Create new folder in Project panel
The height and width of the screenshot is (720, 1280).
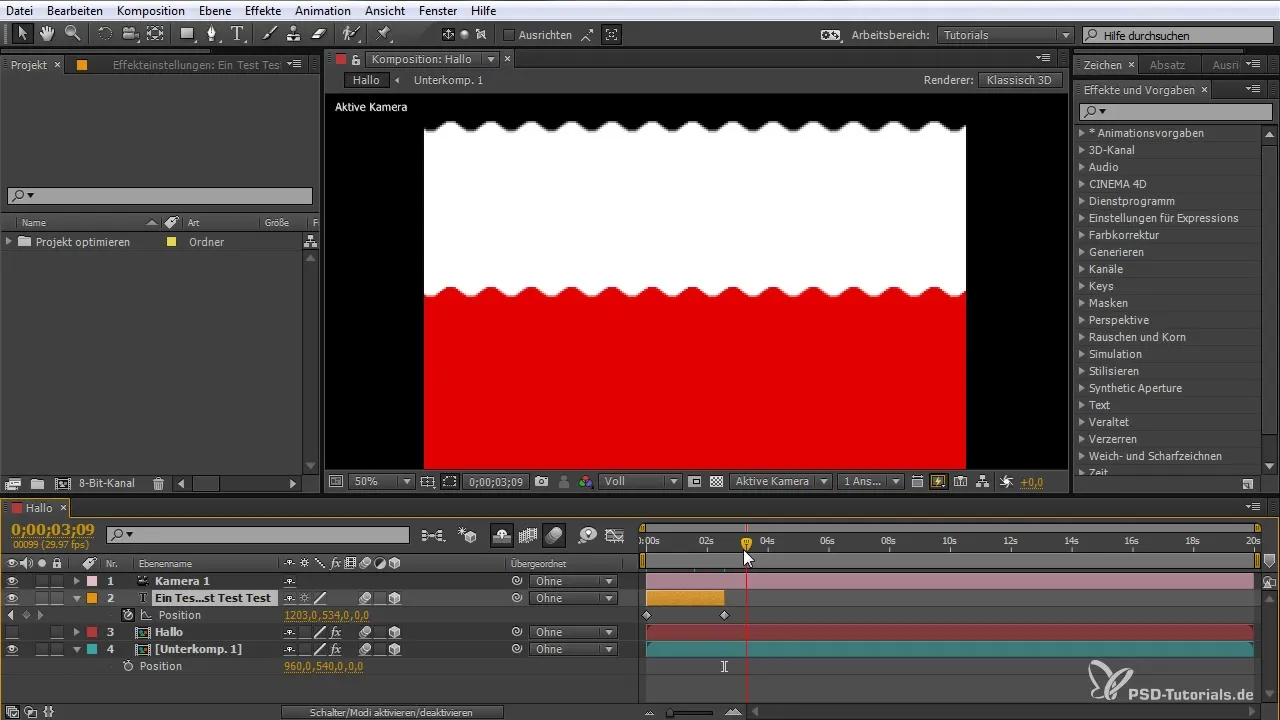coord(37,484)
